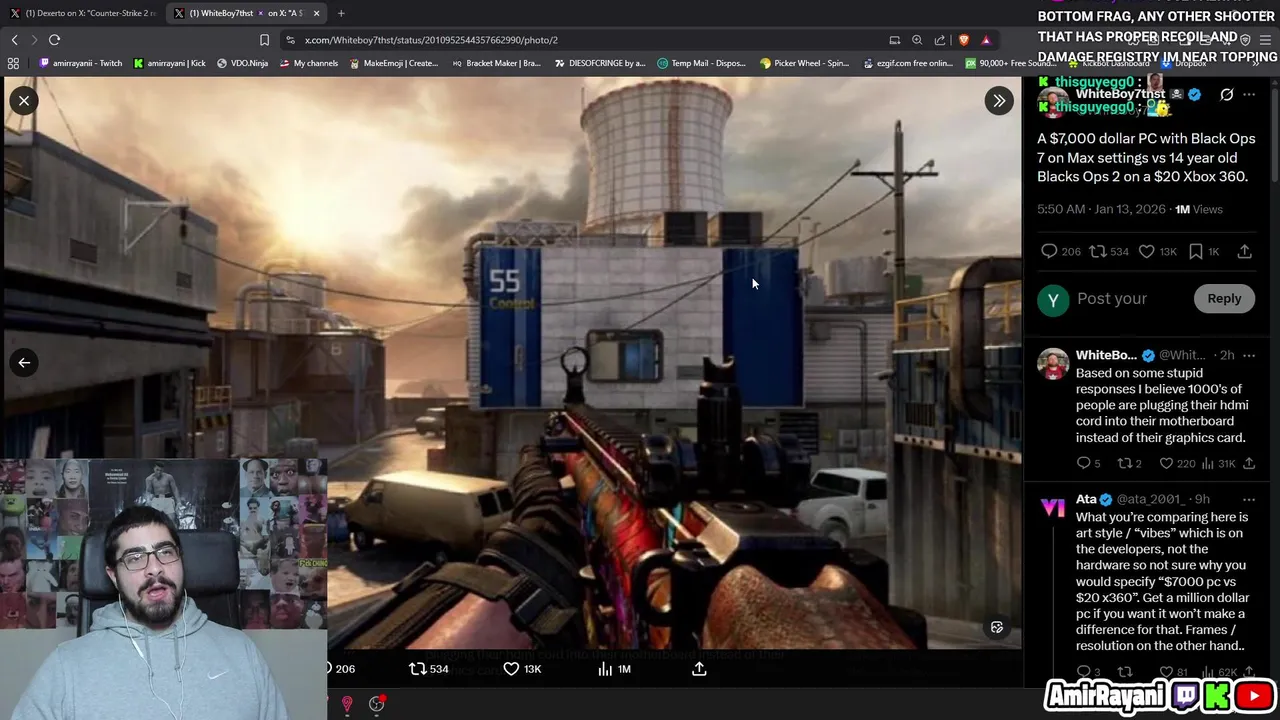The width and height of the screenshot is (1280, 720).
Task: Click the 1M Views text on post
Action: [x=1199, y=209]
